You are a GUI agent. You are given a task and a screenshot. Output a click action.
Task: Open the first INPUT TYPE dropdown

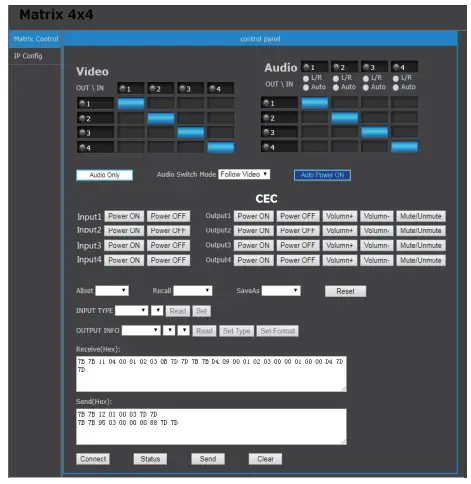coord(132,311)
